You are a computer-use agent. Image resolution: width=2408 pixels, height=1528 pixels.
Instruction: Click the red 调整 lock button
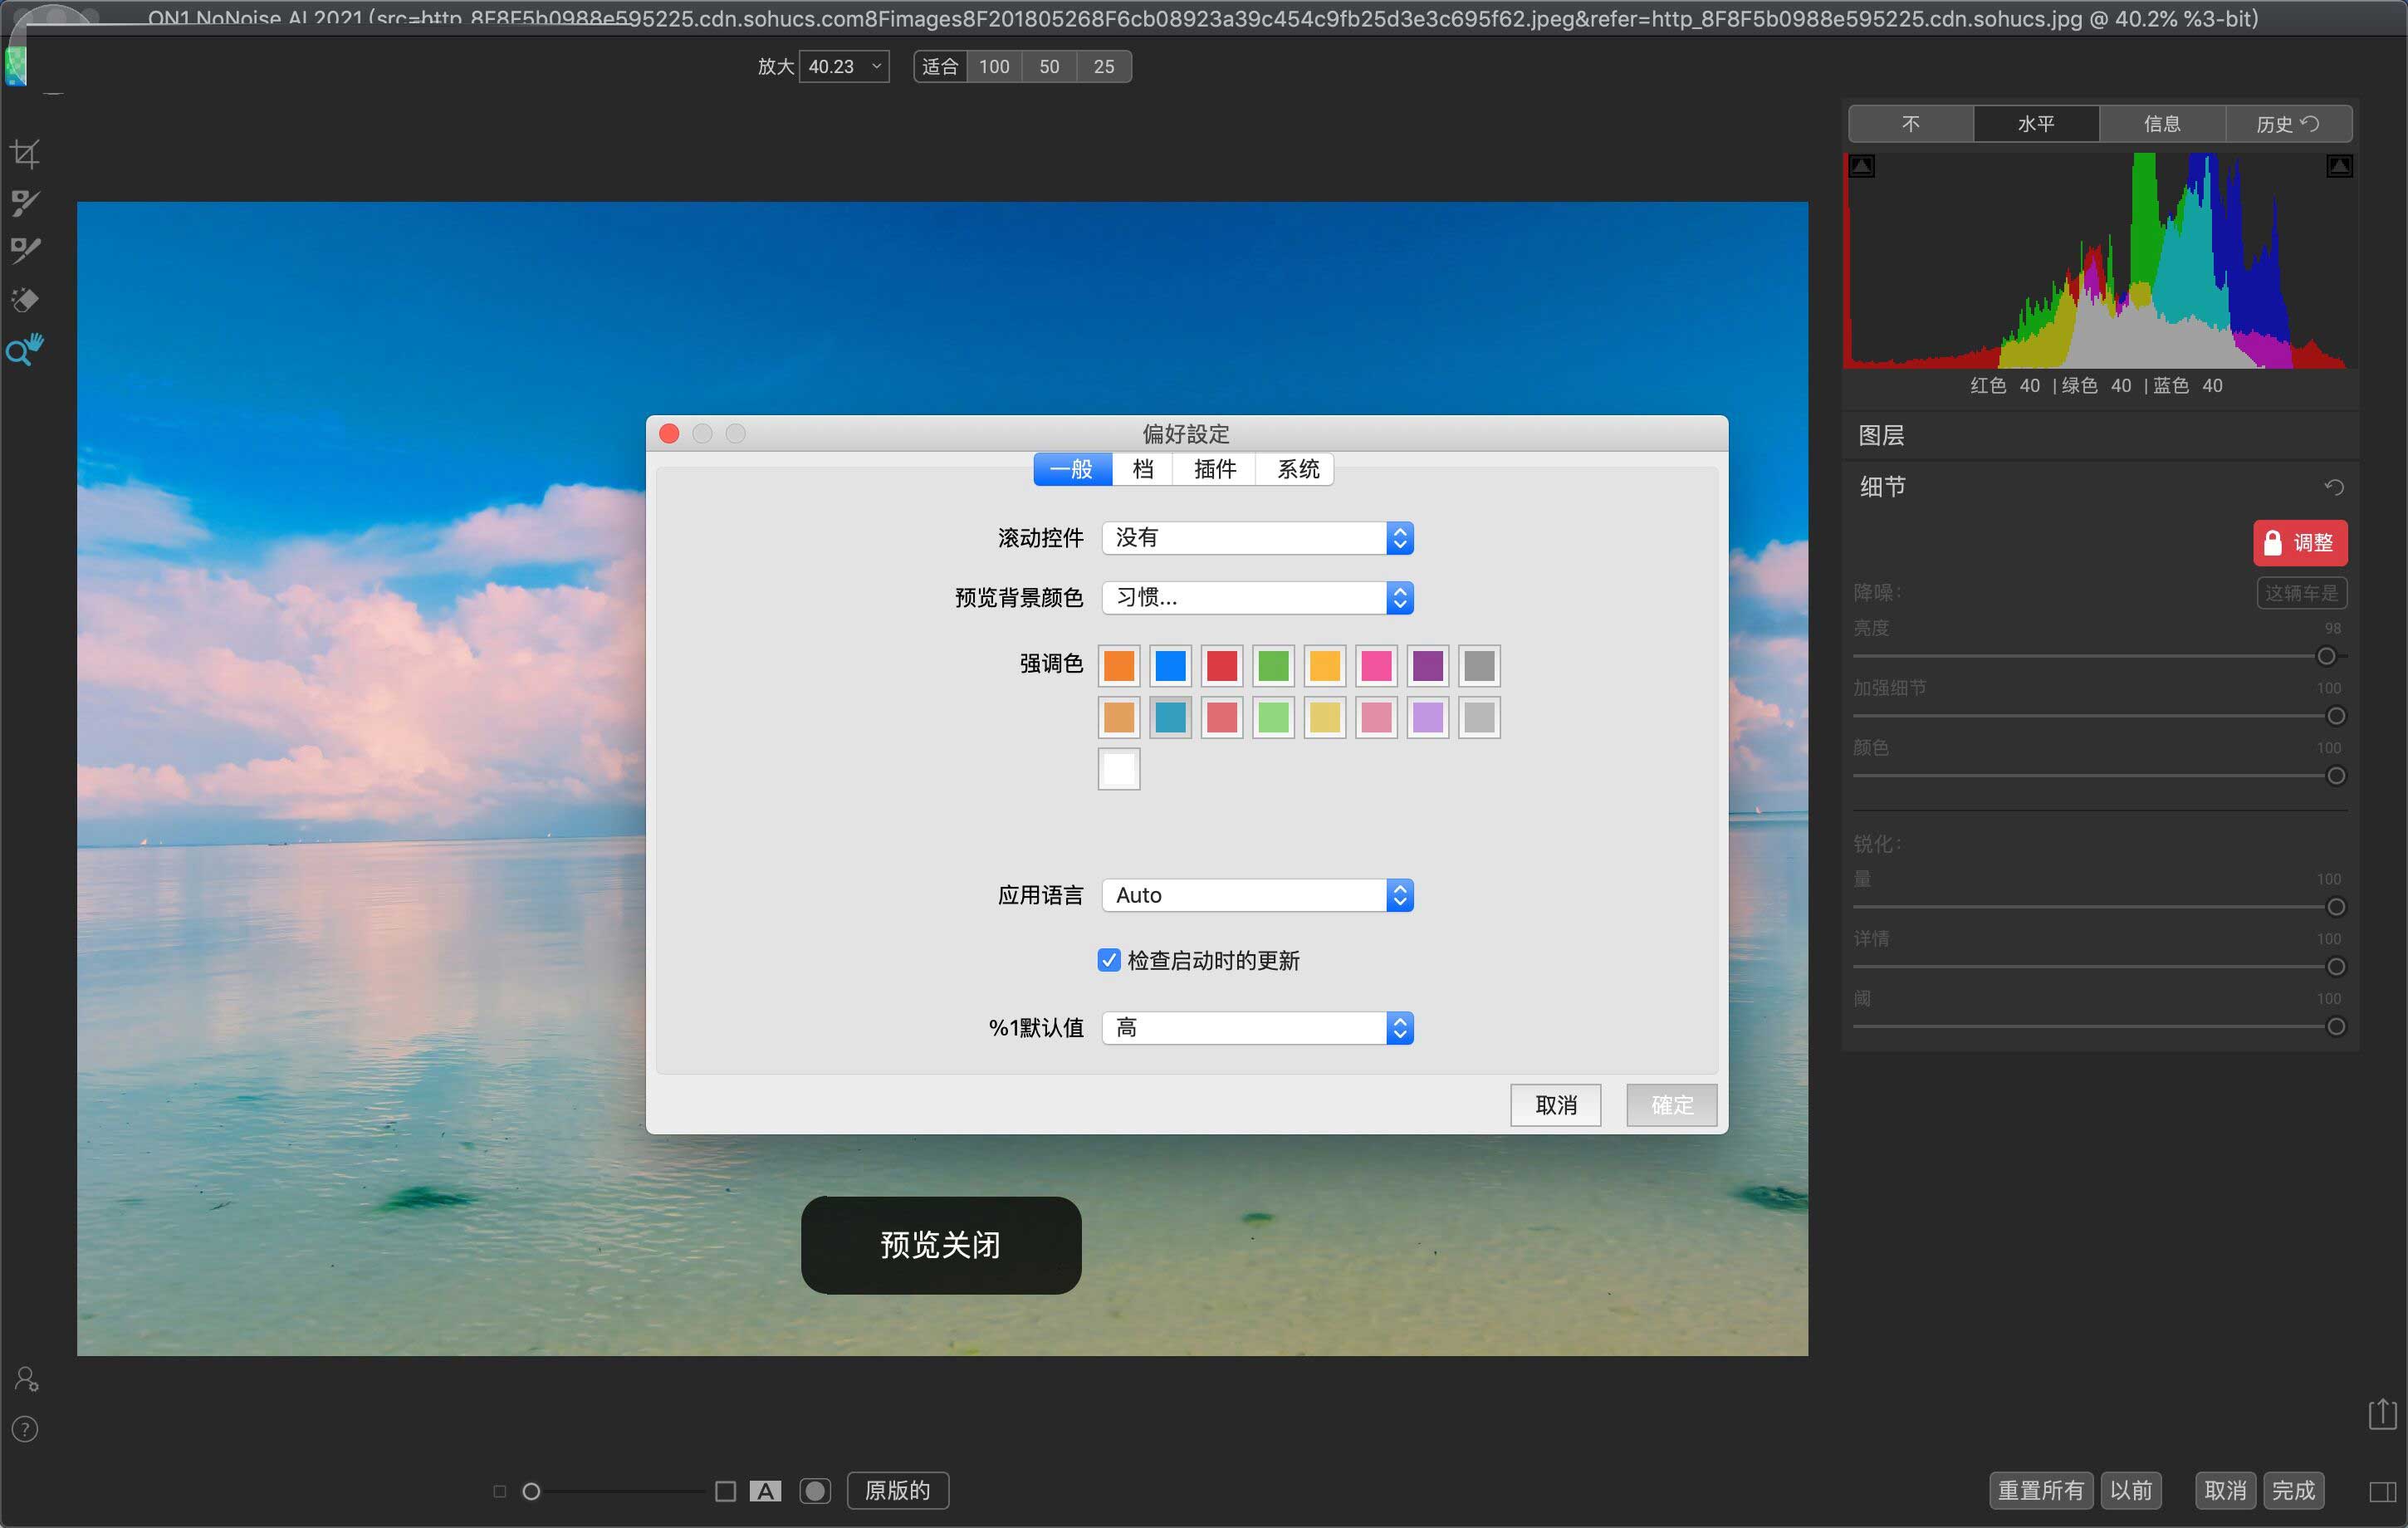(2299, 543)
